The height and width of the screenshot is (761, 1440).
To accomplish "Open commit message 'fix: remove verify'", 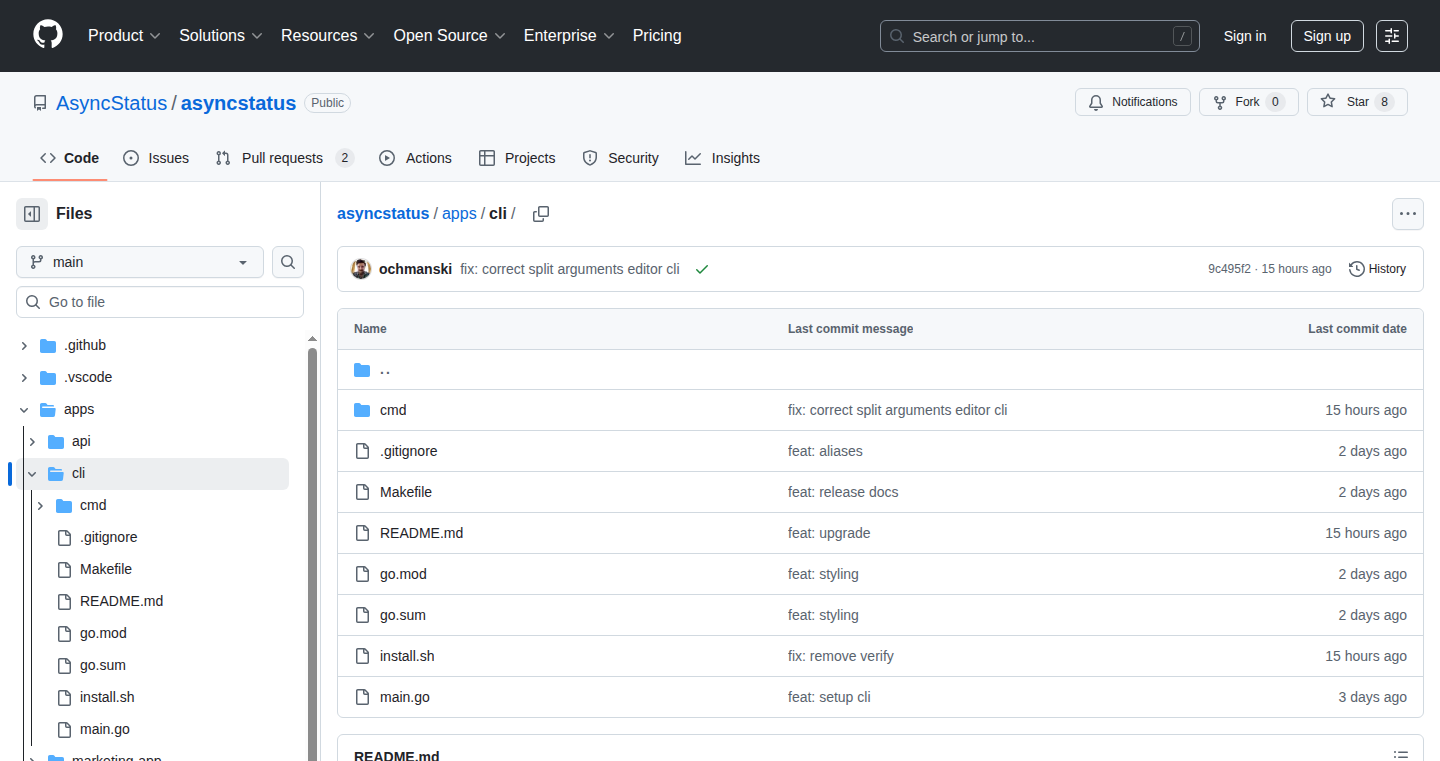I will pos(841,656).
